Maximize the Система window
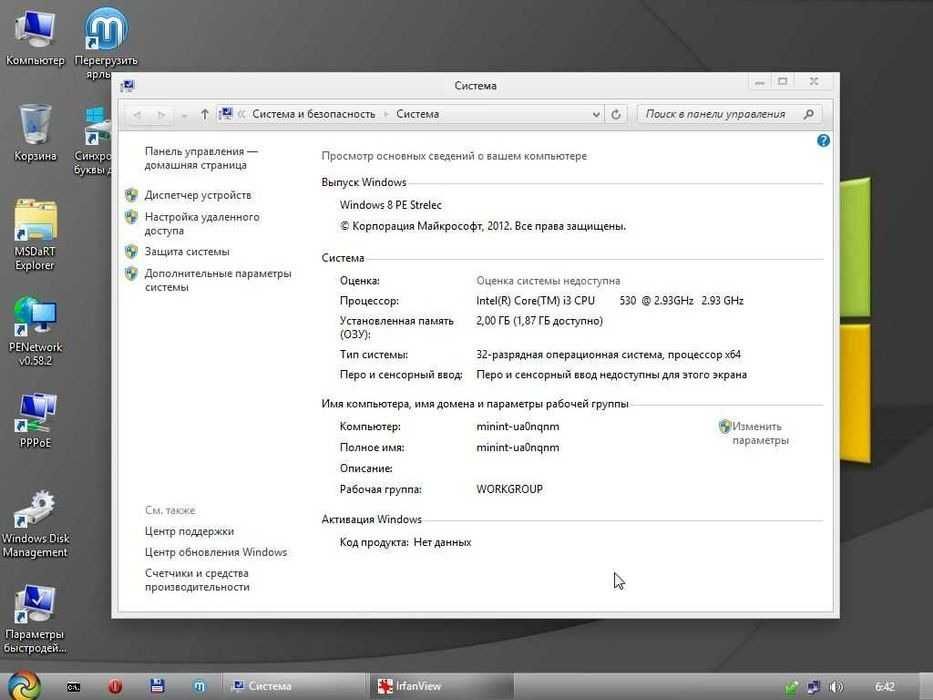The height and width of the screenshot is (700, 933). (782, 82)
